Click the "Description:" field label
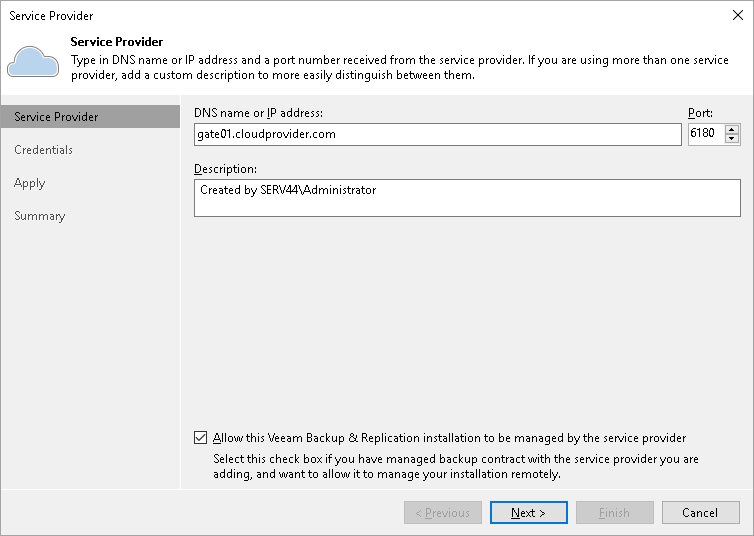Screen dimensions: 754x536 coord(227,168)
